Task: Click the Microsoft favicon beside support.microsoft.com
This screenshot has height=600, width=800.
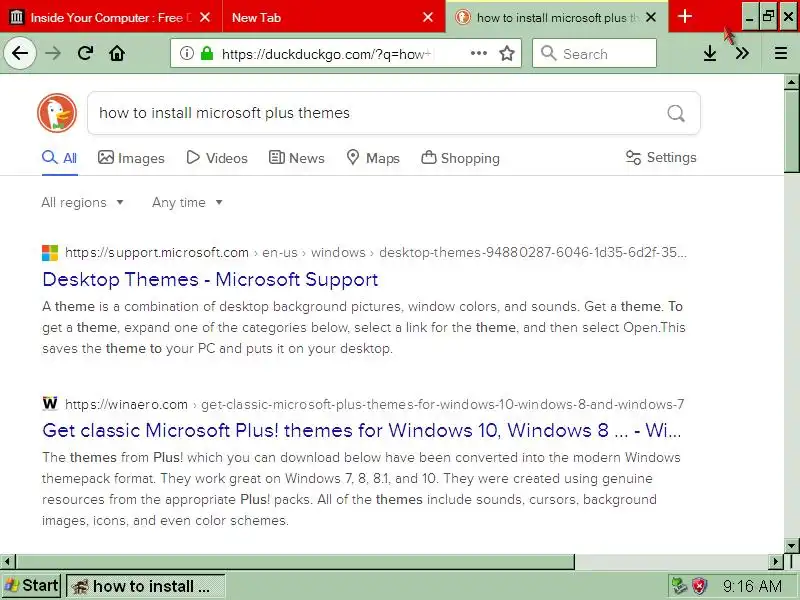Action: 50,253
